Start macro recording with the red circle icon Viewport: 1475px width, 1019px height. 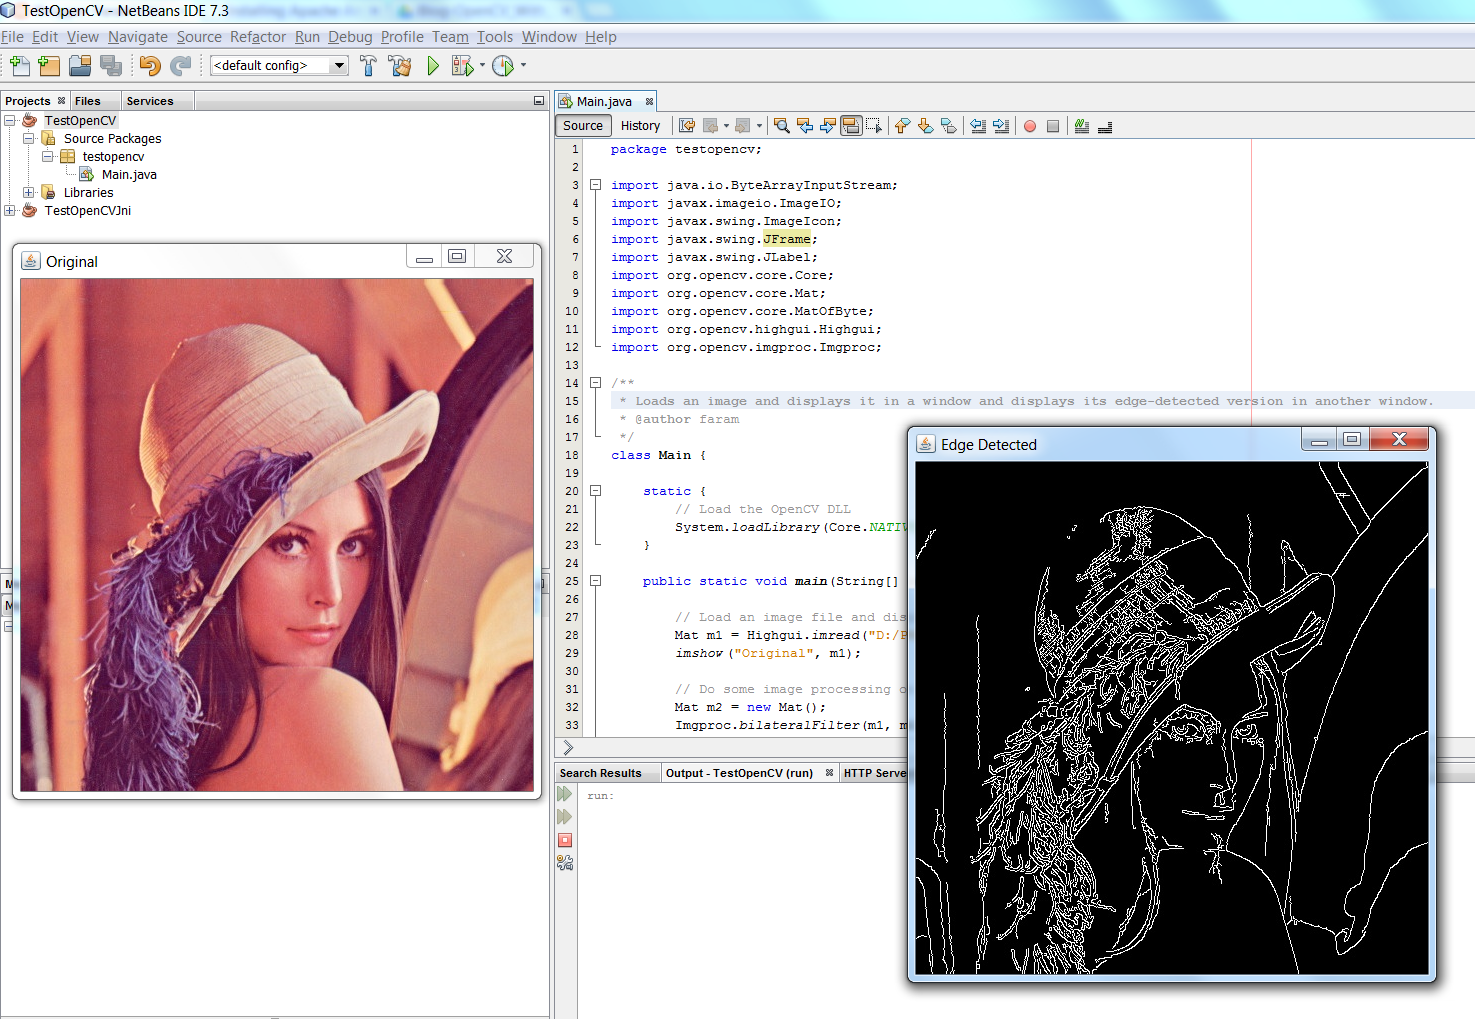point(1030,125)
